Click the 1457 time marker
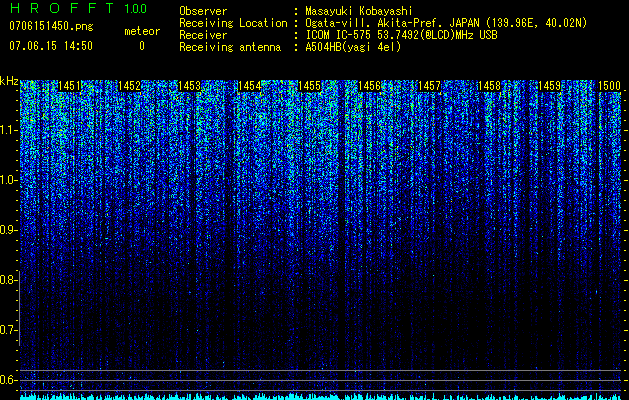 coord(429,86)
